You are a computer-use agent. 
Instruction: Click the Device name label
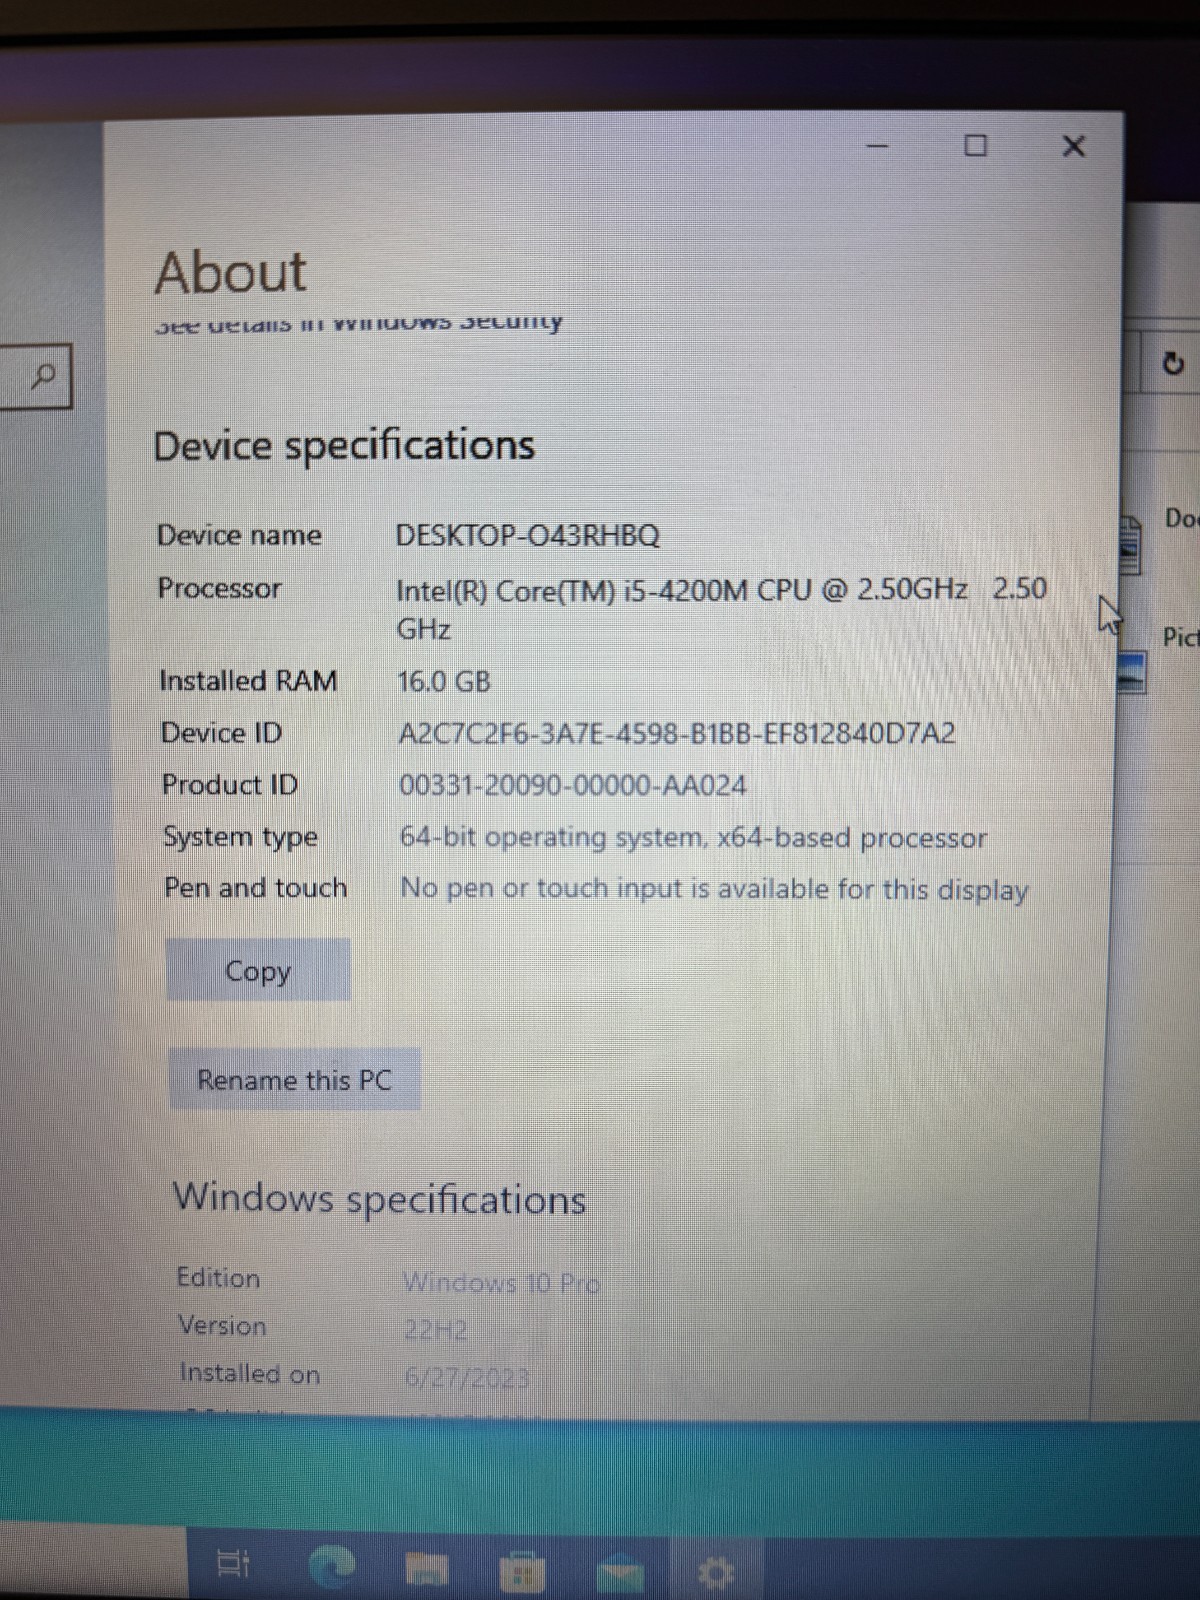[239, 535]
